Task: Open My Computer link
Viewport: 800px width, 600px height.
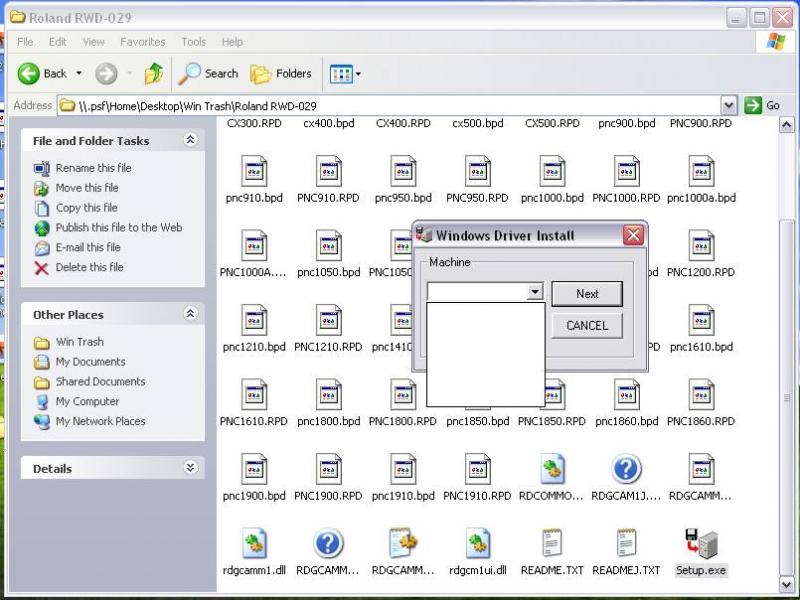Action: click(x=87, y=402)
